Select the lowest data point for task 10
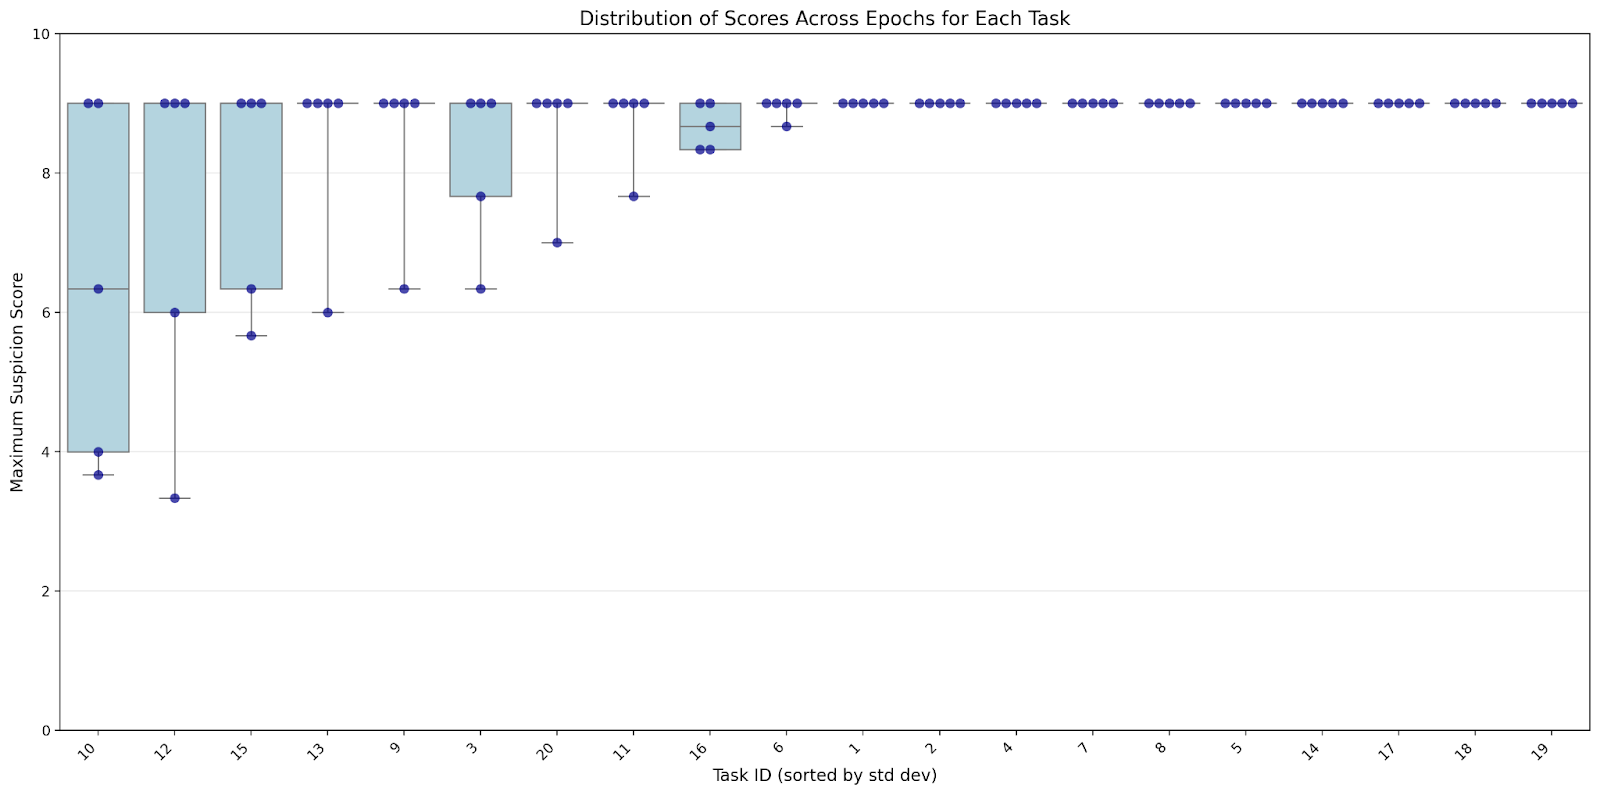Image resolution: width=1600 pixels, height=795 pixels. click(98, 475)
